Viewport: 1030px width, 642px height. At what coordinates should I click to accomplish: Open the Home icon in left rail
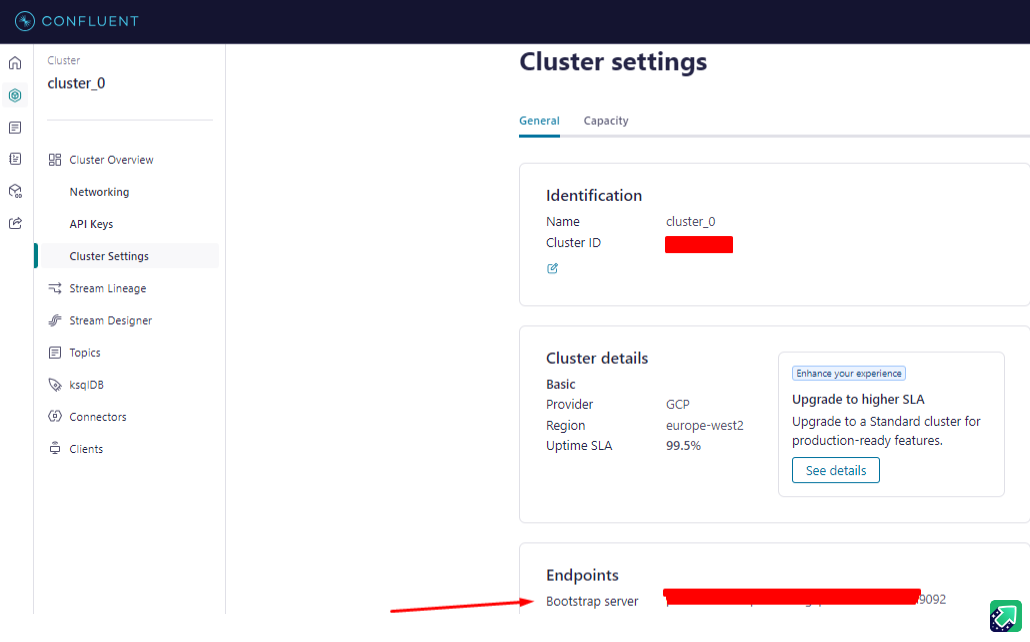tap(15, 63)
